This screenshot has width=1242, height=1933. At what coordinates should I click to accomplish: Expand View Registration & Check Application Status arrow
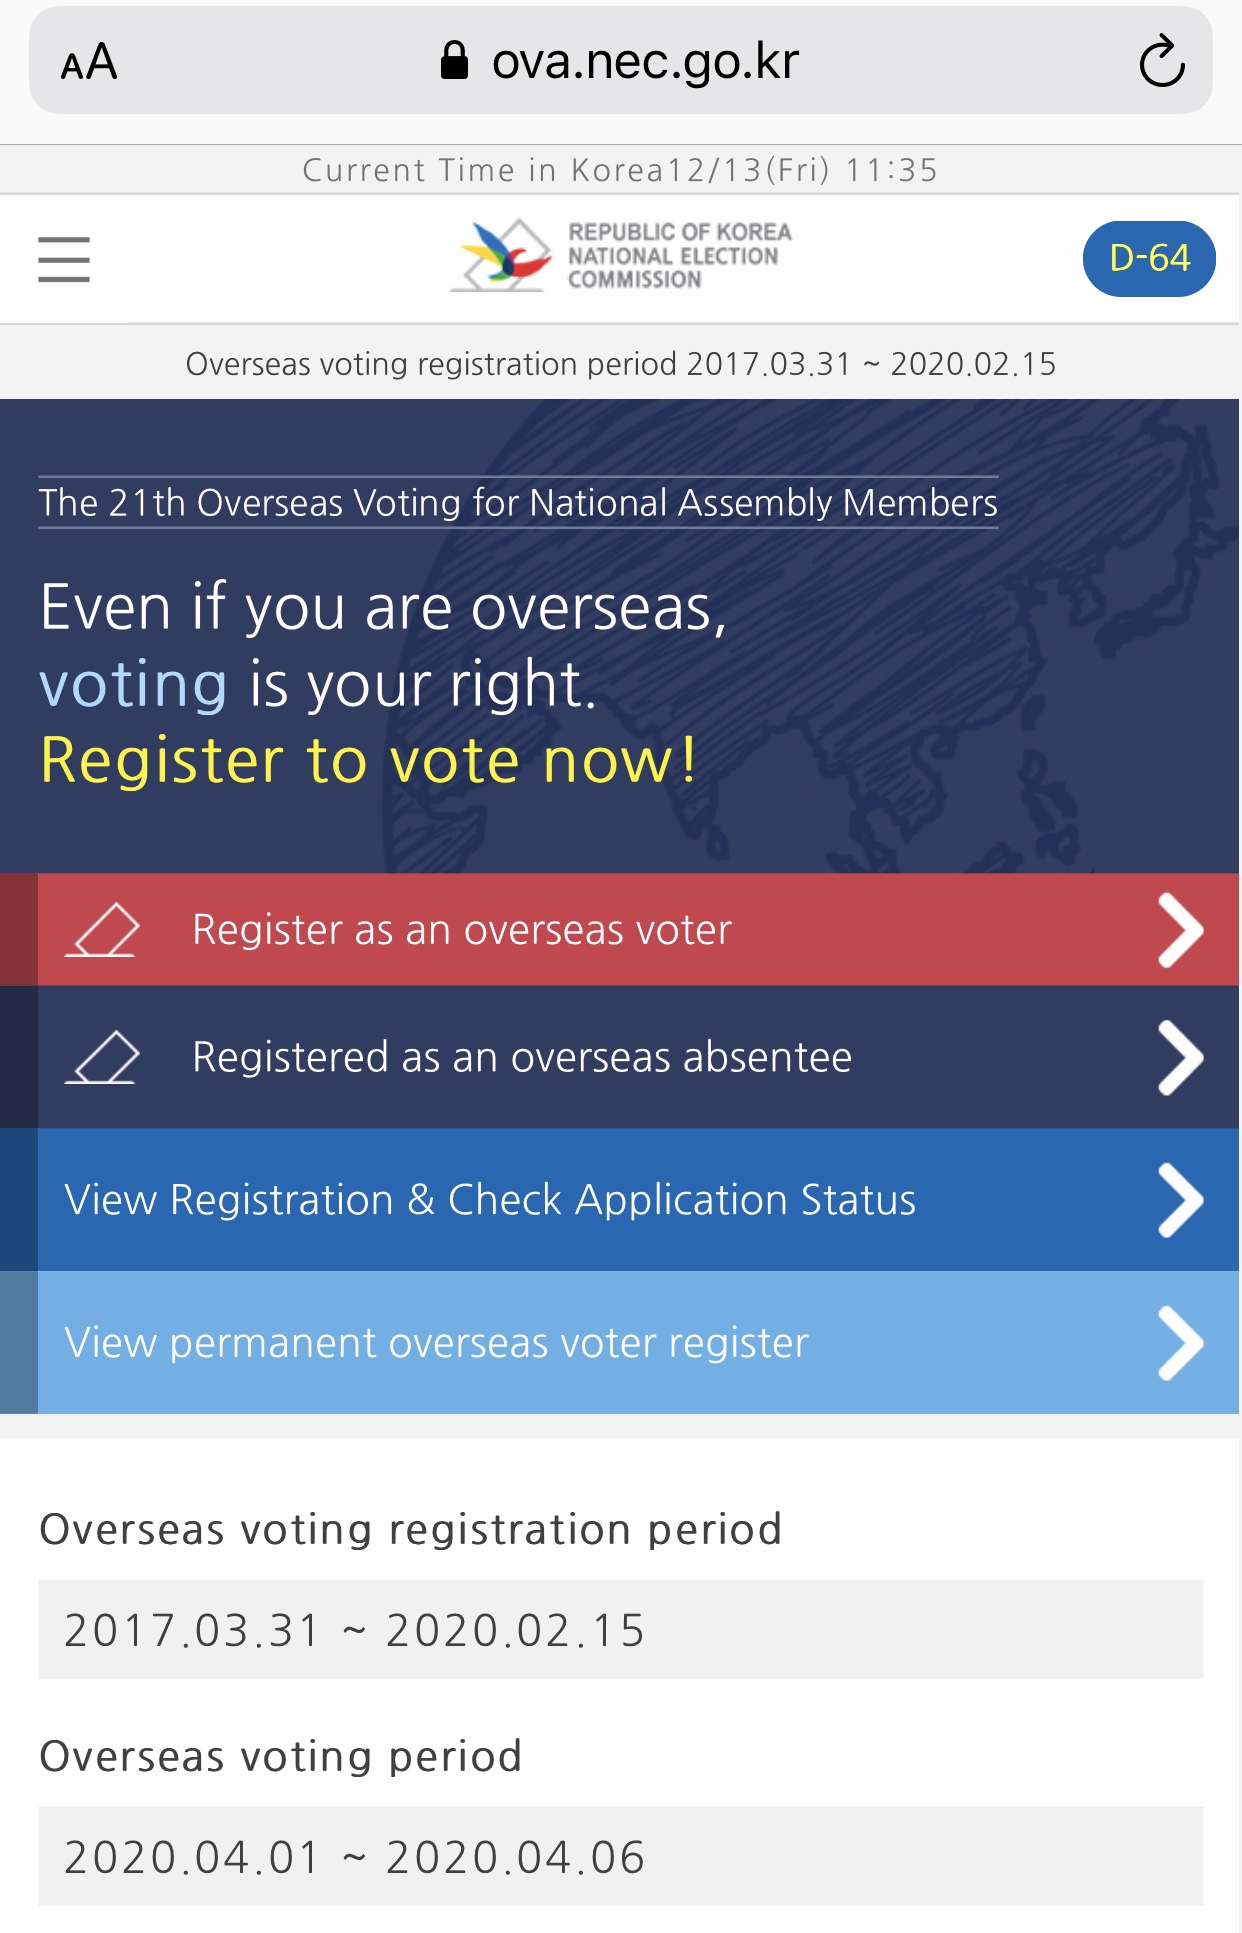tap(1180, 1200)
